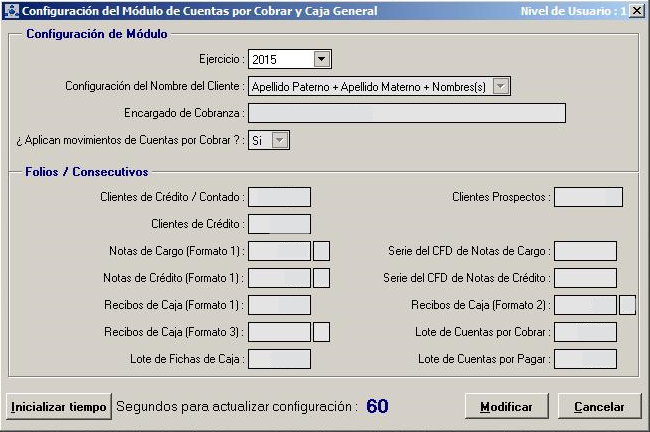Click the Encargado de Cobranza field
Image resolution: width=650 pixels, height=432 pixels.
click(x=406, y=113)
